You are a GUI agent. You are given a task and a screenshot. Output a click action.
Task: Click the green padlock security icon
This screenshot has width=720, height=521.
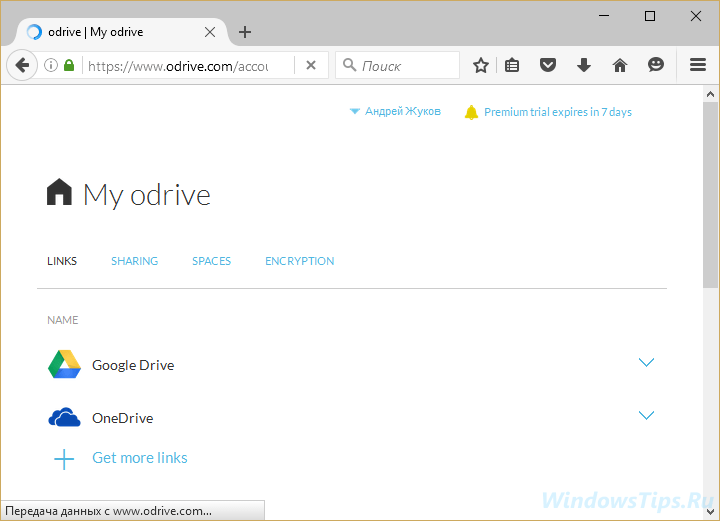(x=69, y=66)
